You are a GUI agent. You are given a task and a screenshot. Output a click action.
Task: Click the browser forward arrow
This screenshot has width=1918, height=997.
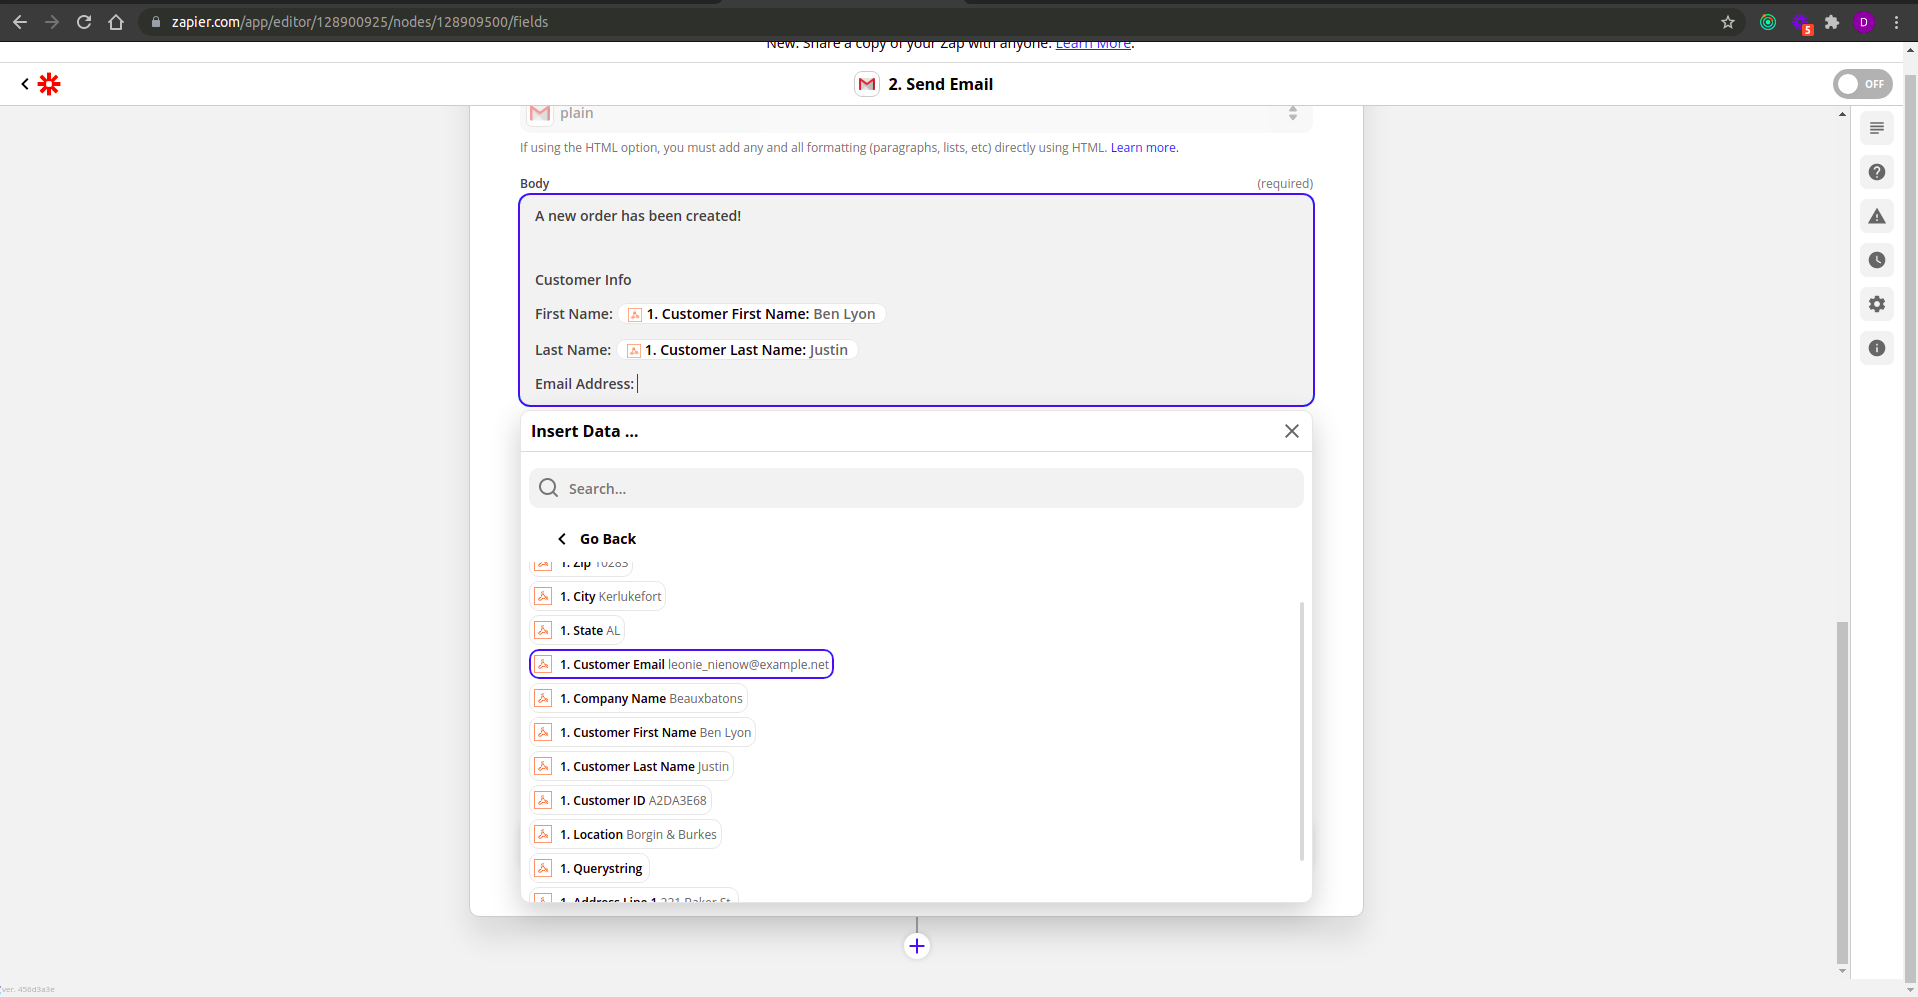(52, 21)
